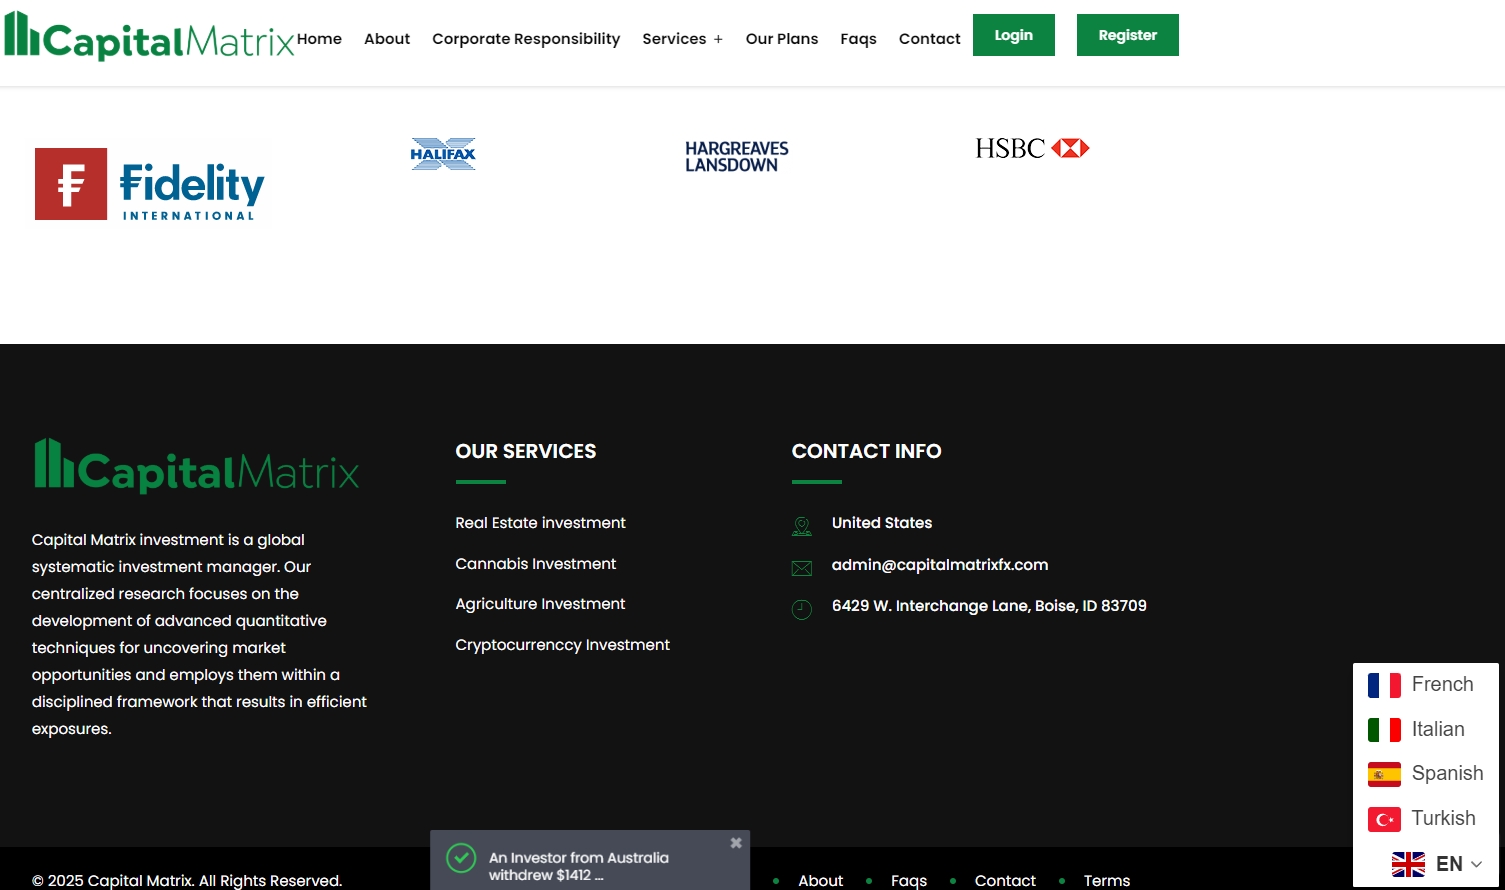Image resolution: width=1505 pixels, height=890 pixels.
Task: Click the EN current language label
Action: (1449, 864)
